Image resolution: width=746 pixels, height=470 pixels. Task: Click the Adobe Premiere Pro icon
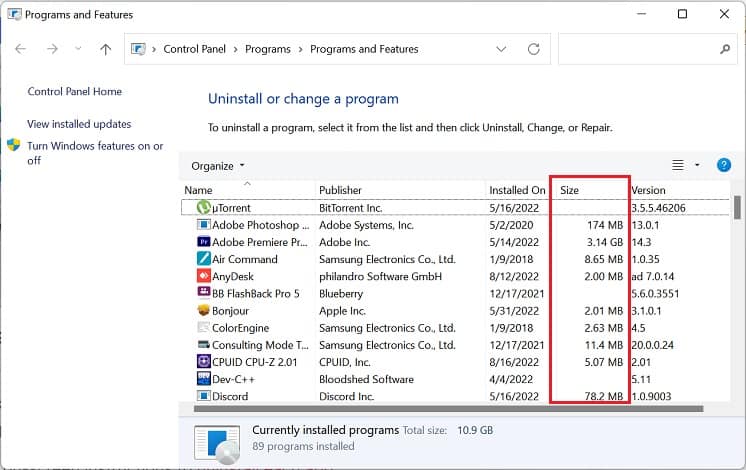(204, 242)
